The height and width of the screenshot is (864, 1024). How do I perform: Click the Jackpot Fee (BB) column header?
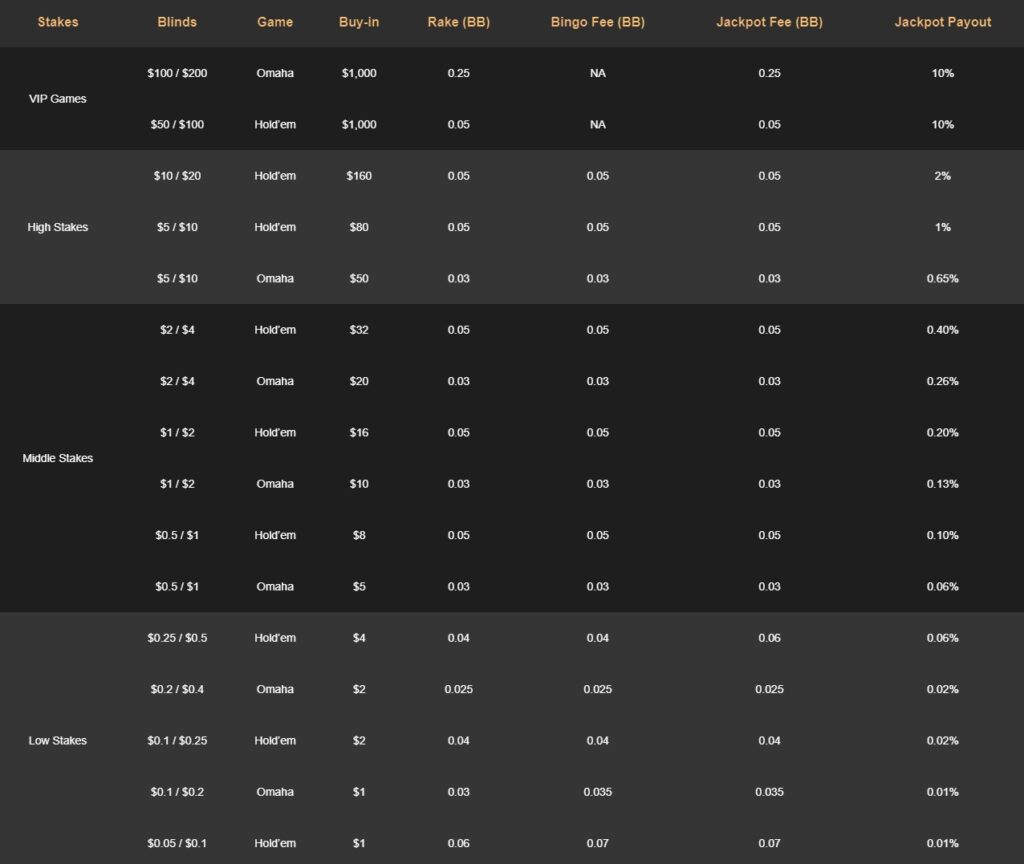click(x=768, y=21)
